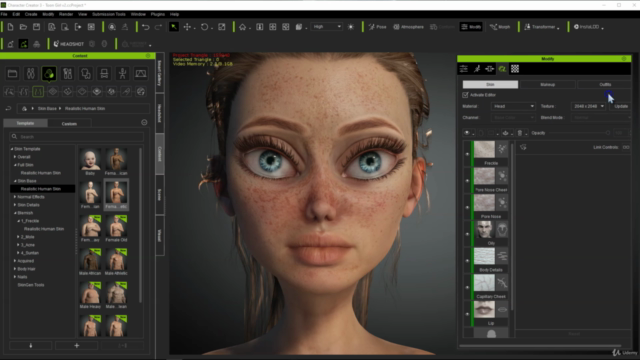Image resolution: width=640 pixels, height=360 pixels.
Task: Hide the Freckle layer via eye toggle
Action: point(467,154)
